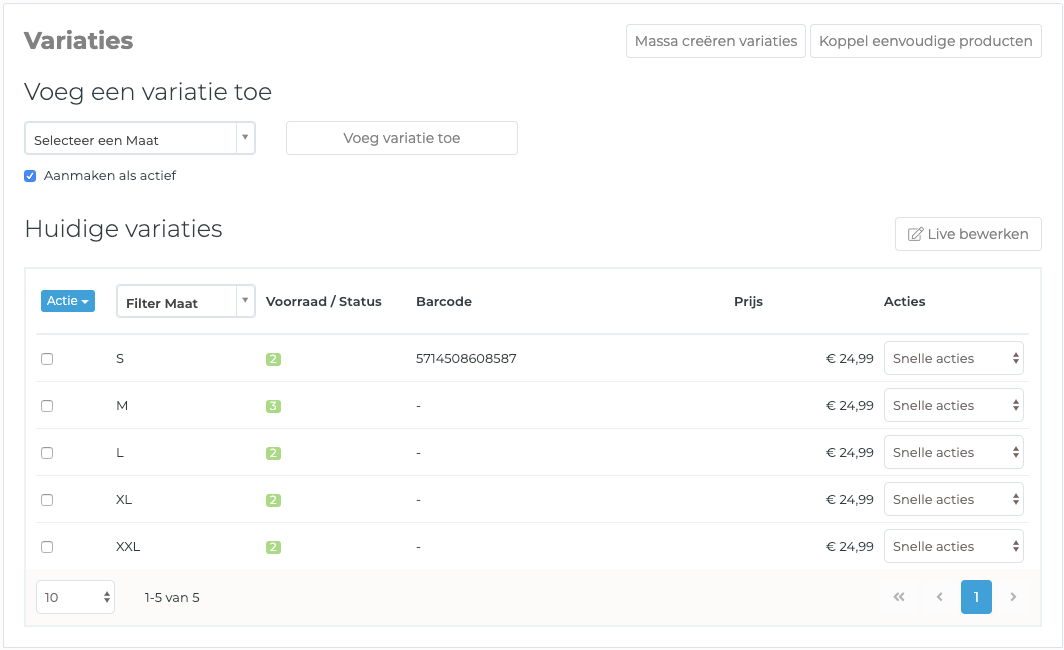This screenshot has width=1064, height=650.
Task: Select the checkbox for size XL
Action: [47, 500]
